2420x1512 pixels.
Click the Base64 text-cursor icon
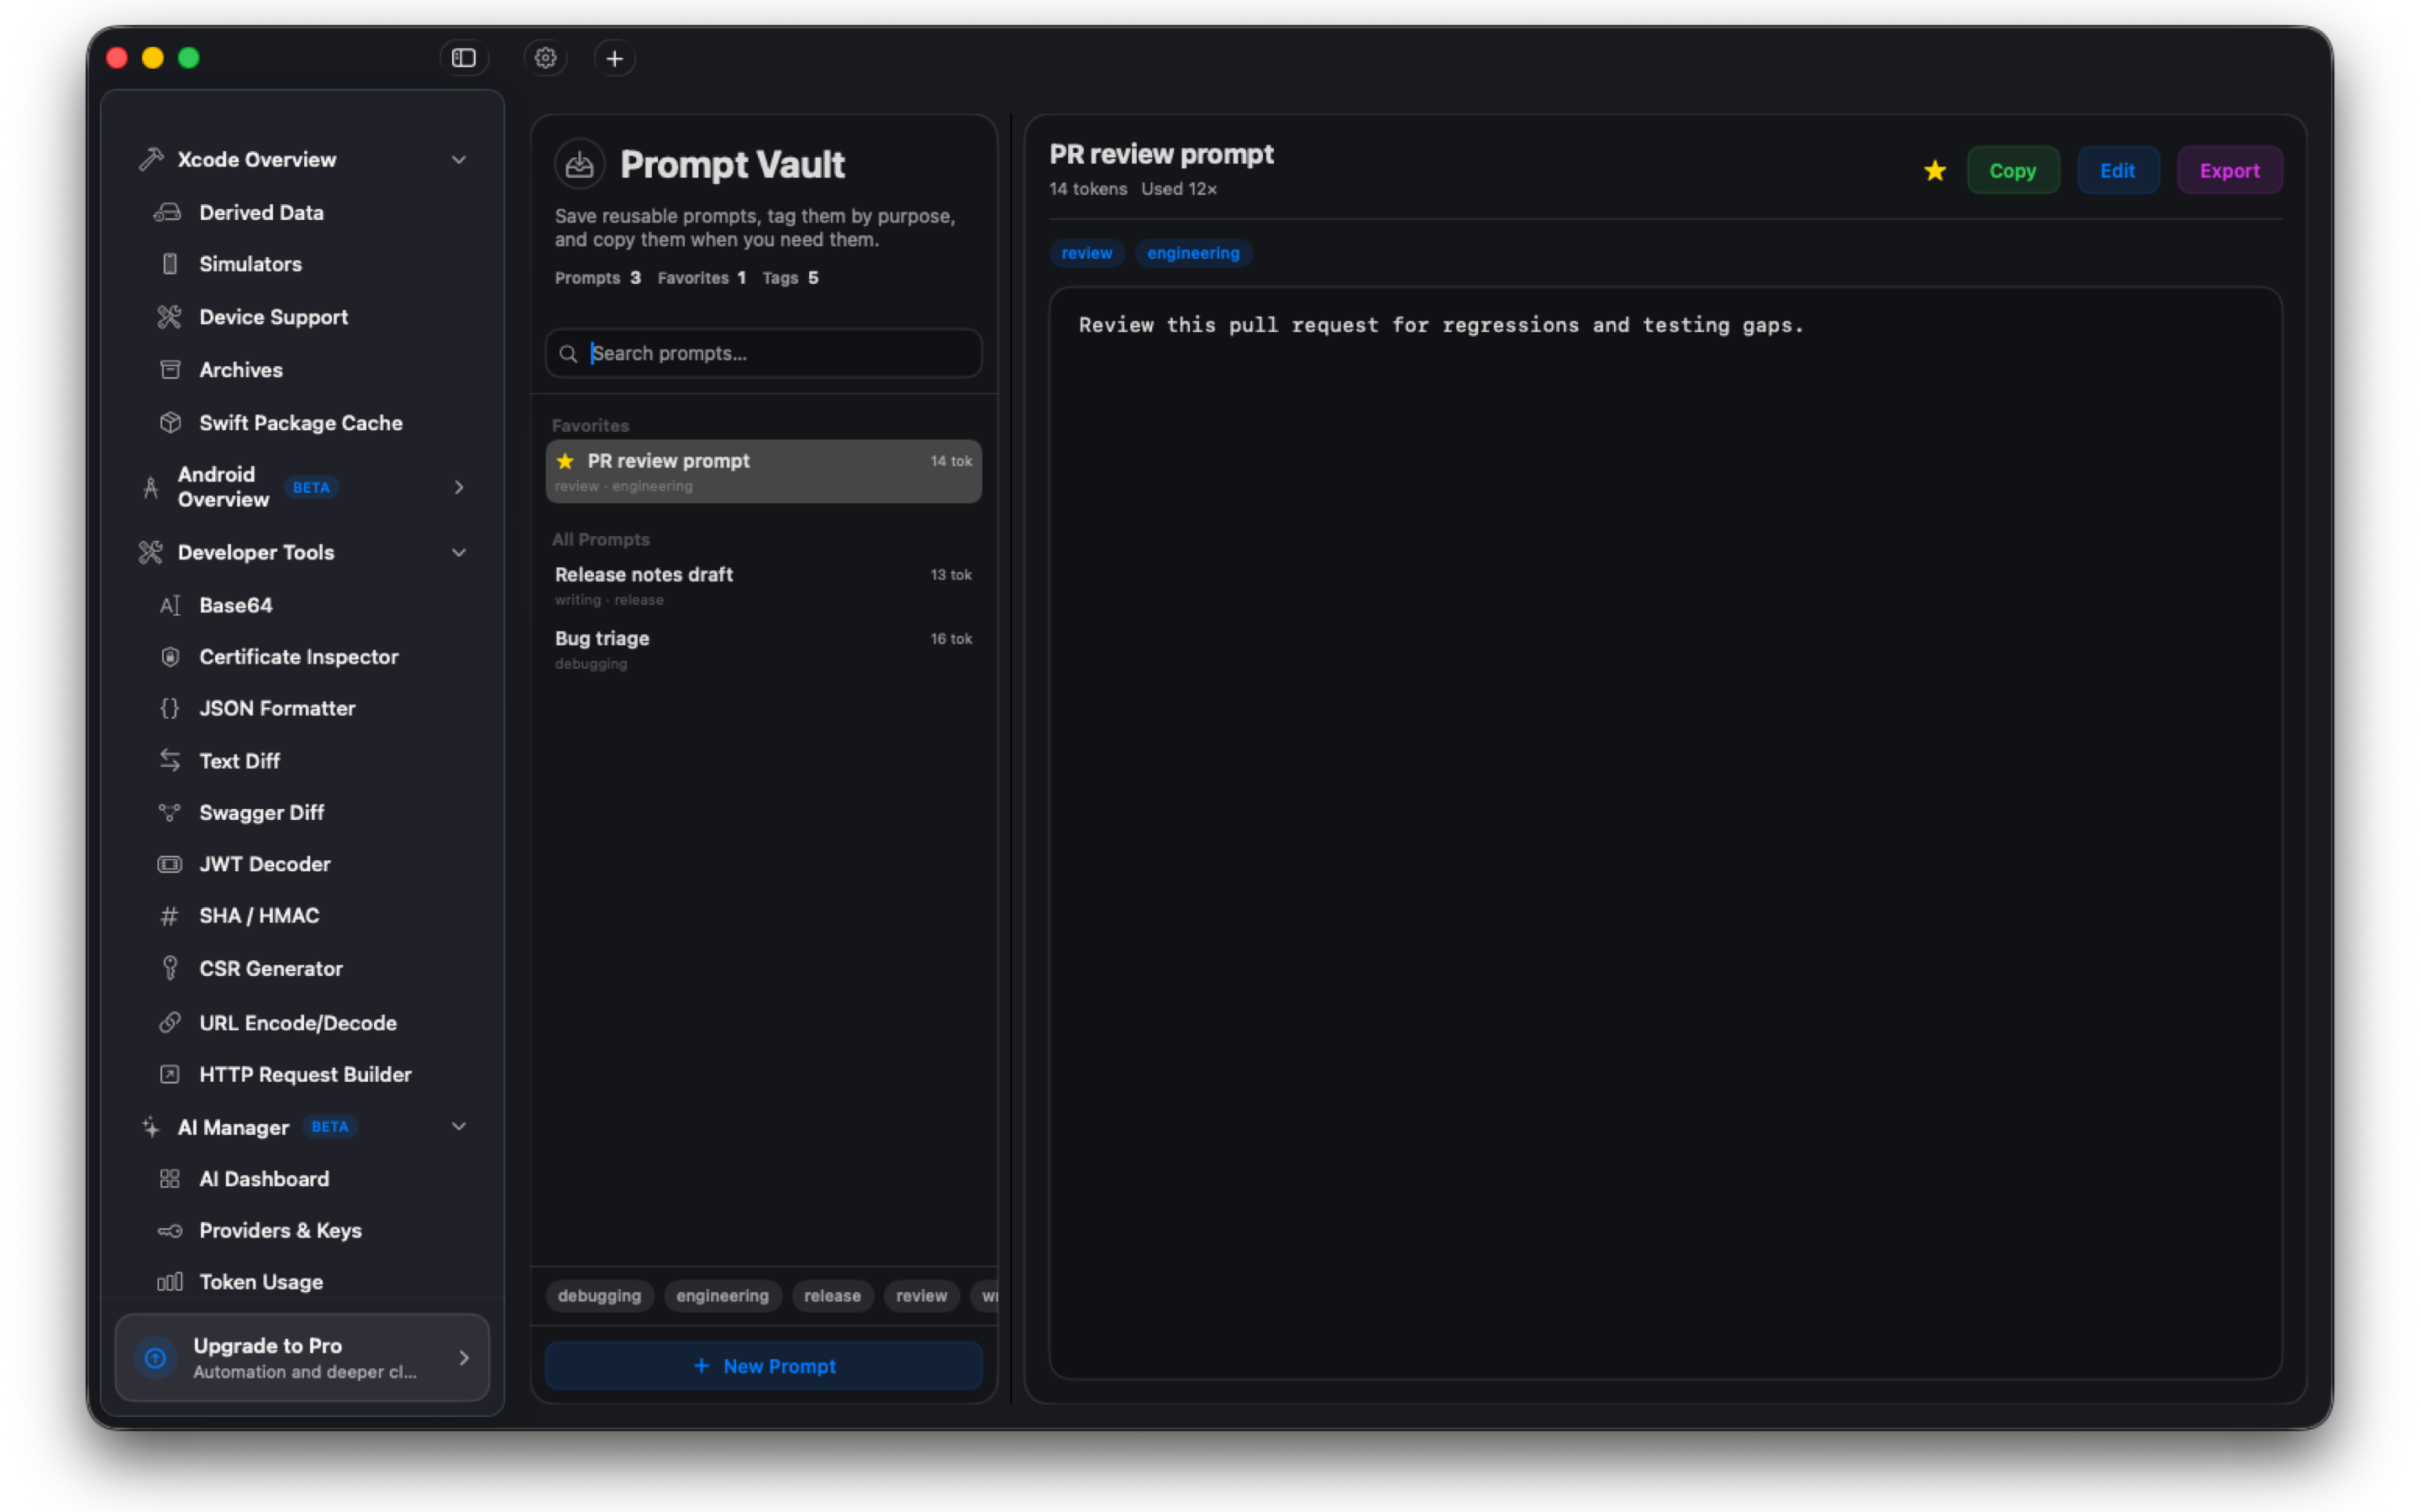pos(170,605)
